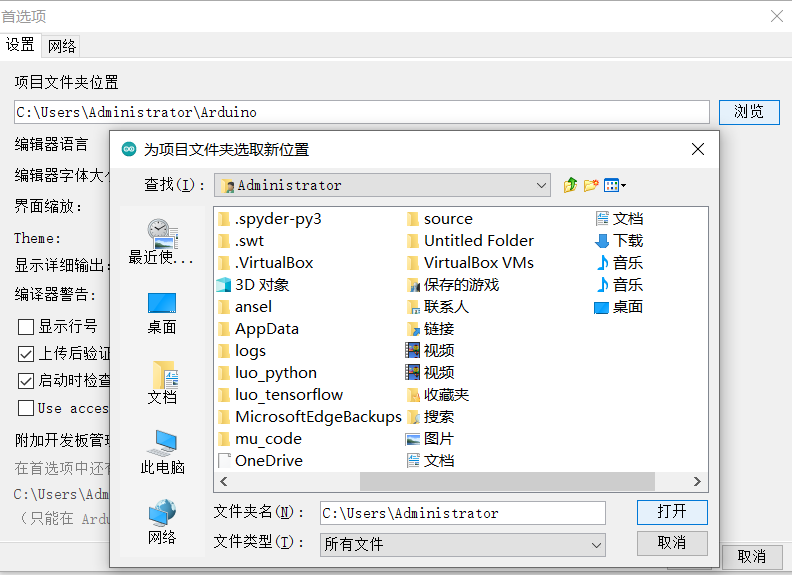This screenshot has height=575, width=792.
Task: Toggle the 显示行号 checkbox
Action: 27,326
